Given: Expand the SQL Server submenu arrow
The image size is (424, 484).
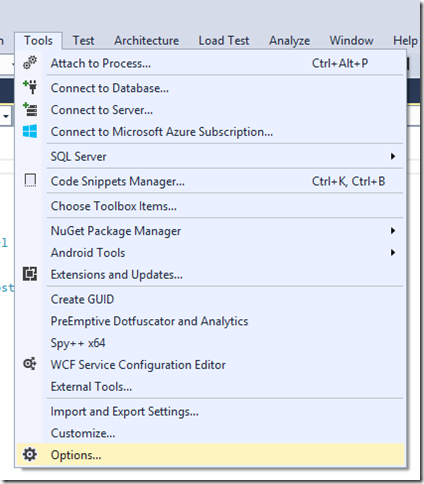Looking at the screenshot, I should (x=393, y=156).
